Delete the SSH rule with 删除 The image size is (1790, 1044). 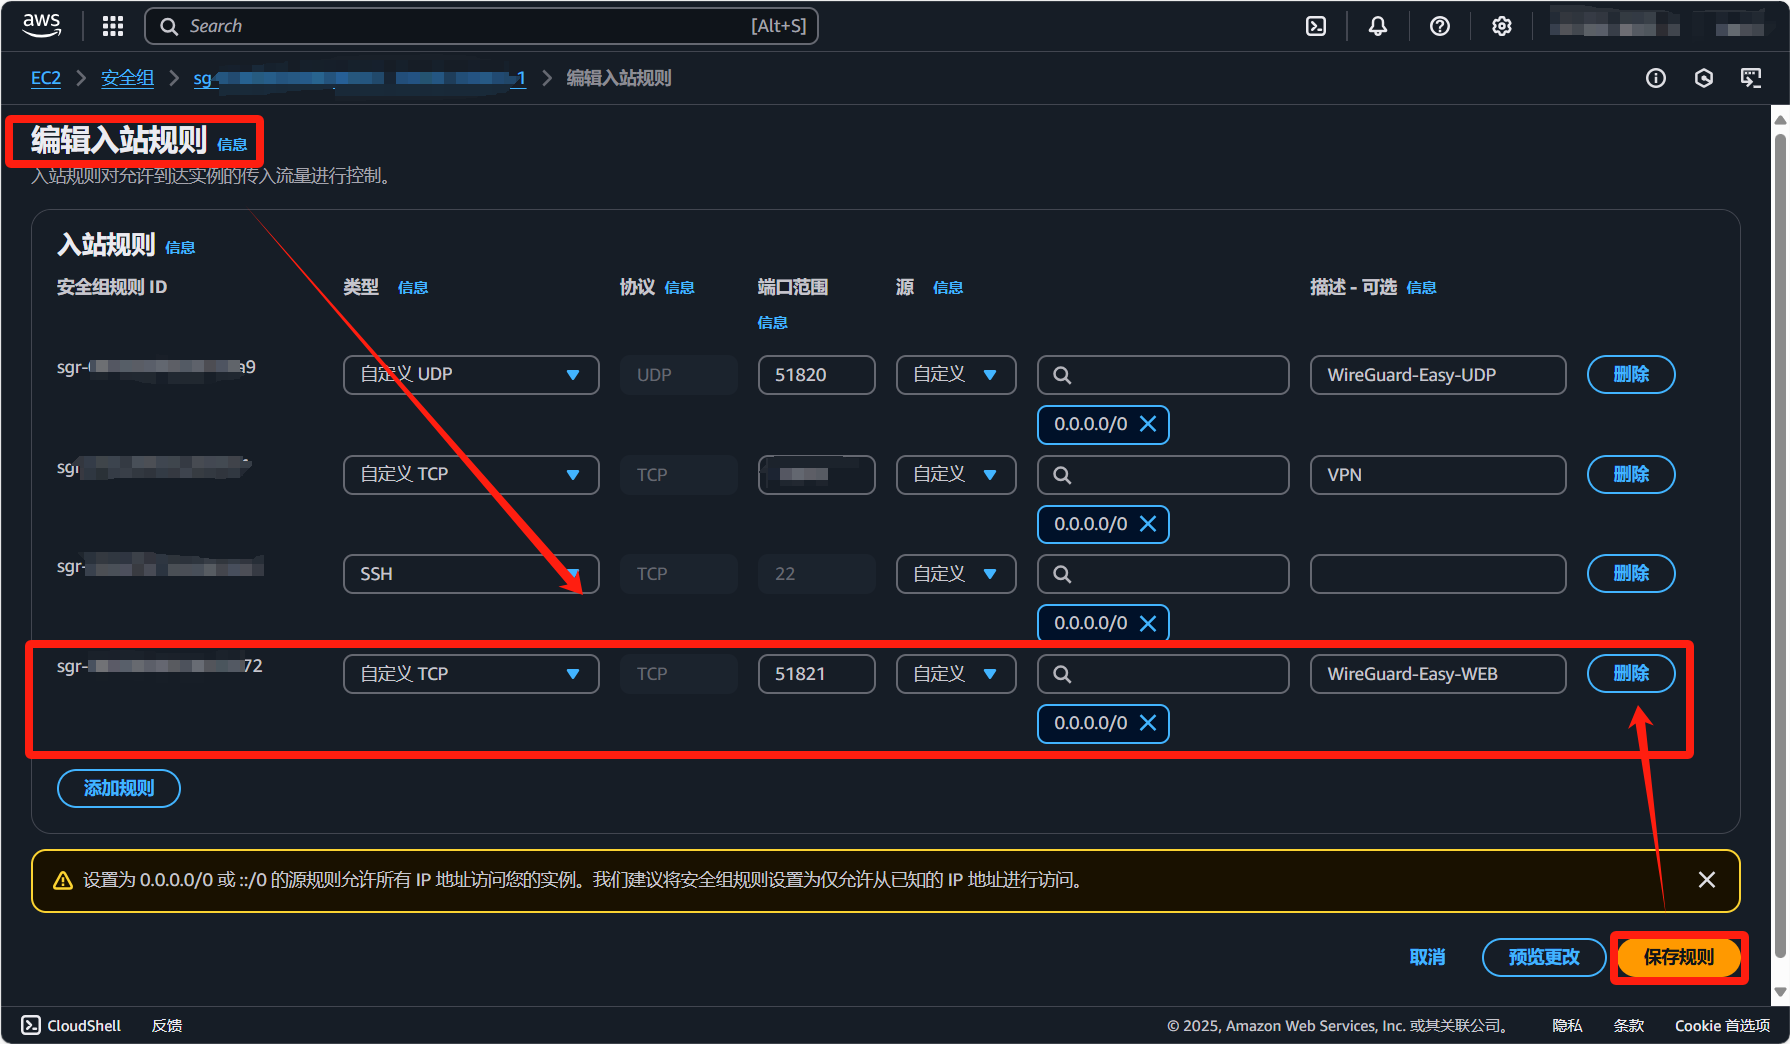click(1630, 574)
